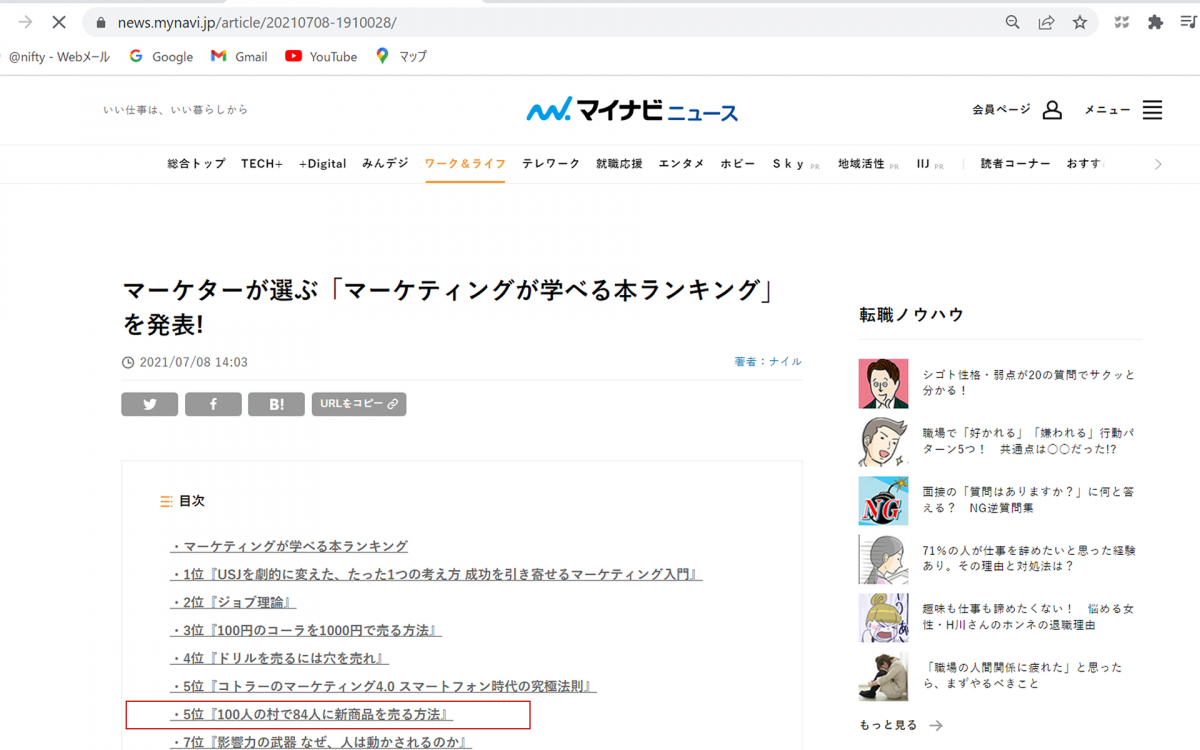Open the Gmail bookmark shortcut
1200x750 pixels.
coord(239,57)
